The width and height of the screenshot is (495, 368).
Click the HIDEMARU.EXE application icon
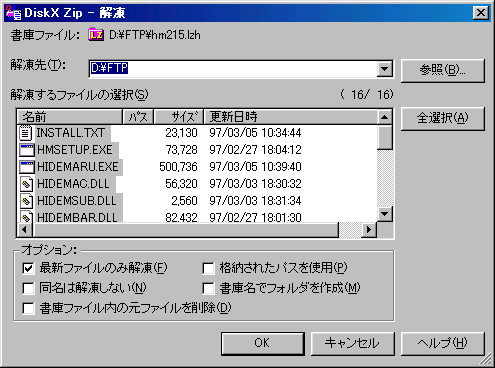[x=27, y=167]
